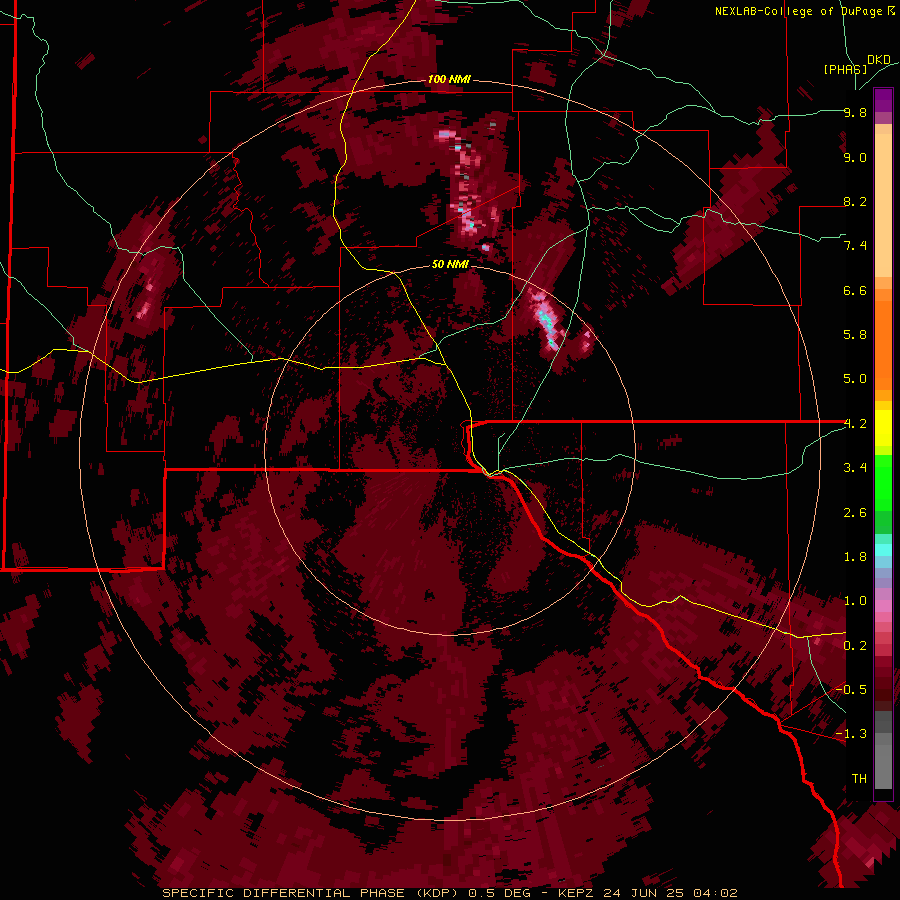
Task: Select the 3.4 value on the scale
Action: click(x=855, y=468)
